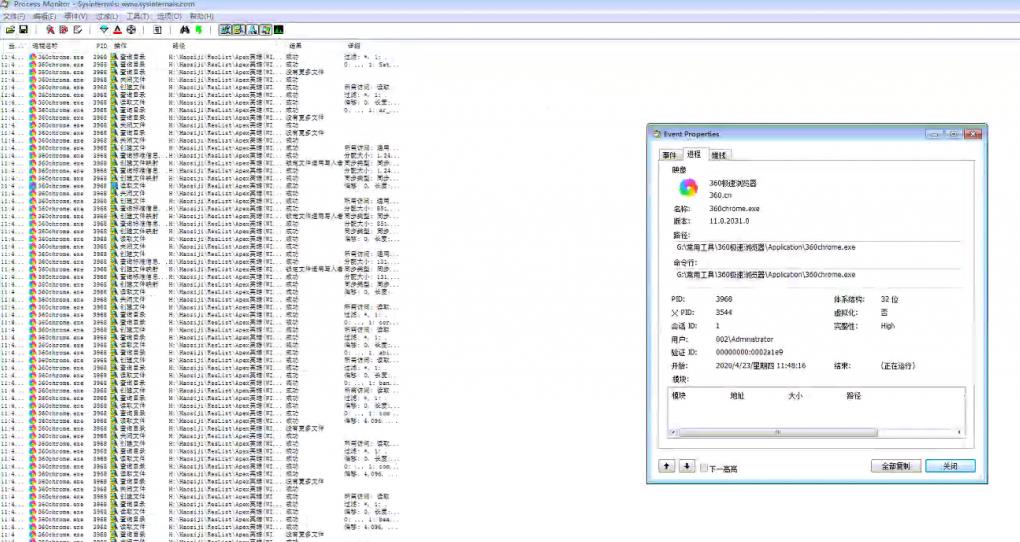Click the 命令行 field in Event Properties
Screen dimensions: 1020x542
click(x=818, y=275)
